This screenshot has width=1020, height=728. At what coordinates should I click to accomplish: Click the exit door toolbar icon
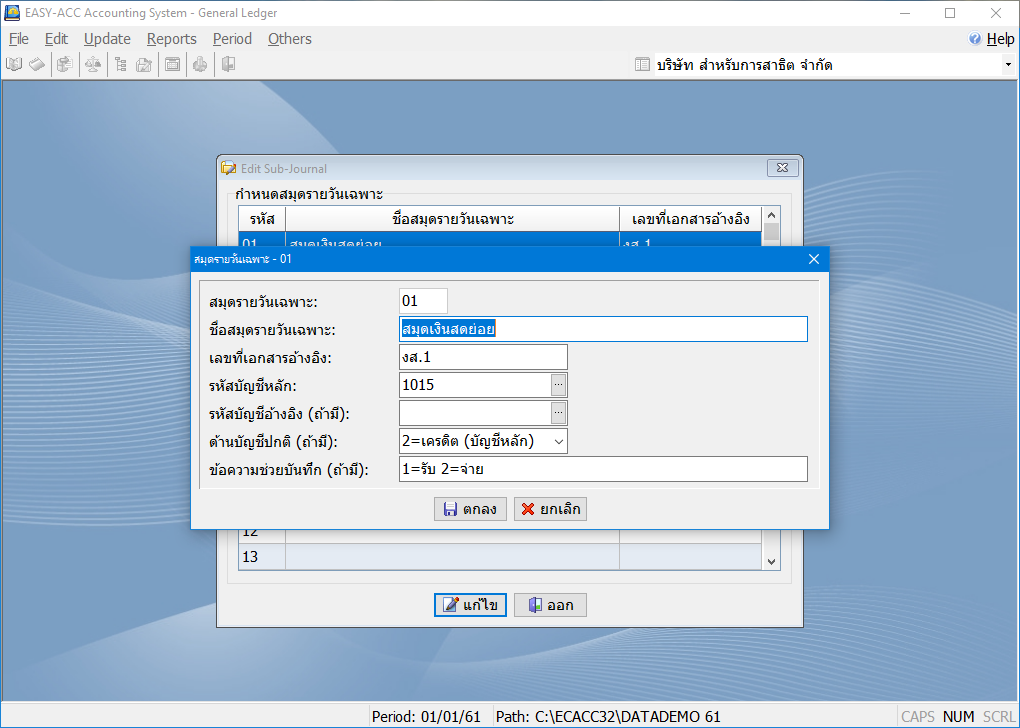[x=228, y=65]
